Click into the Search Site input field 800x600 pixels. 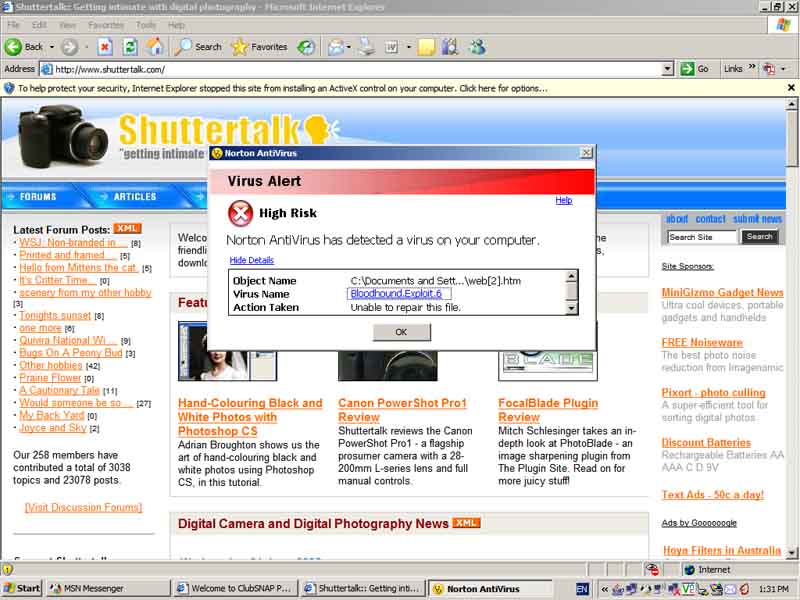coord(702,237)
